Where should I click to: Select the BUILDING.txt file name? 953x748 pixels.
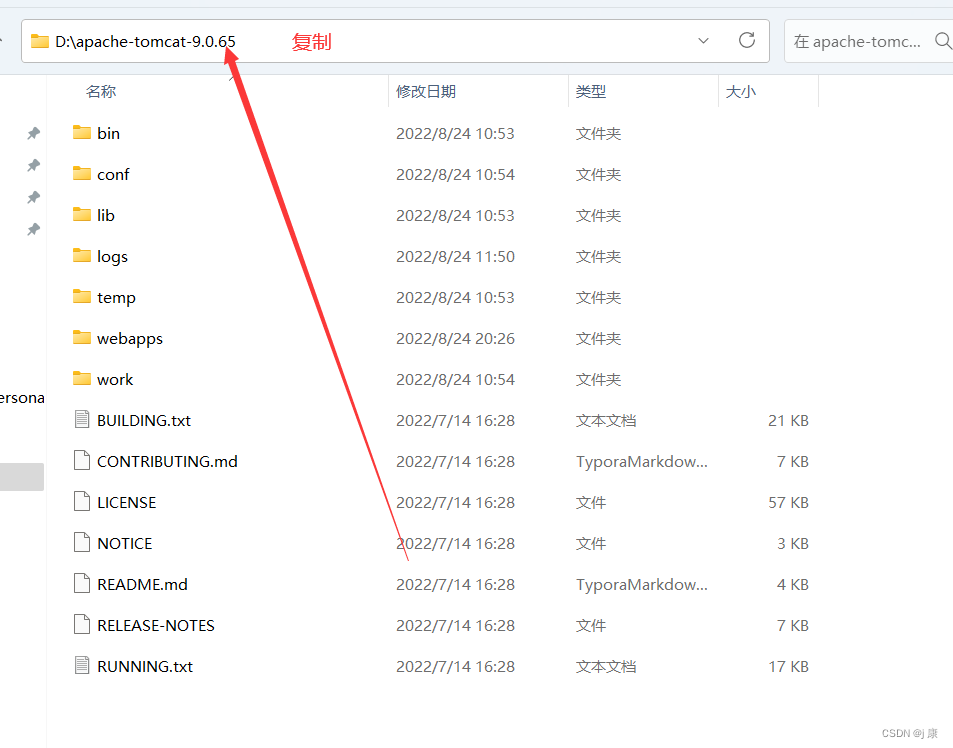pos(144,420)
